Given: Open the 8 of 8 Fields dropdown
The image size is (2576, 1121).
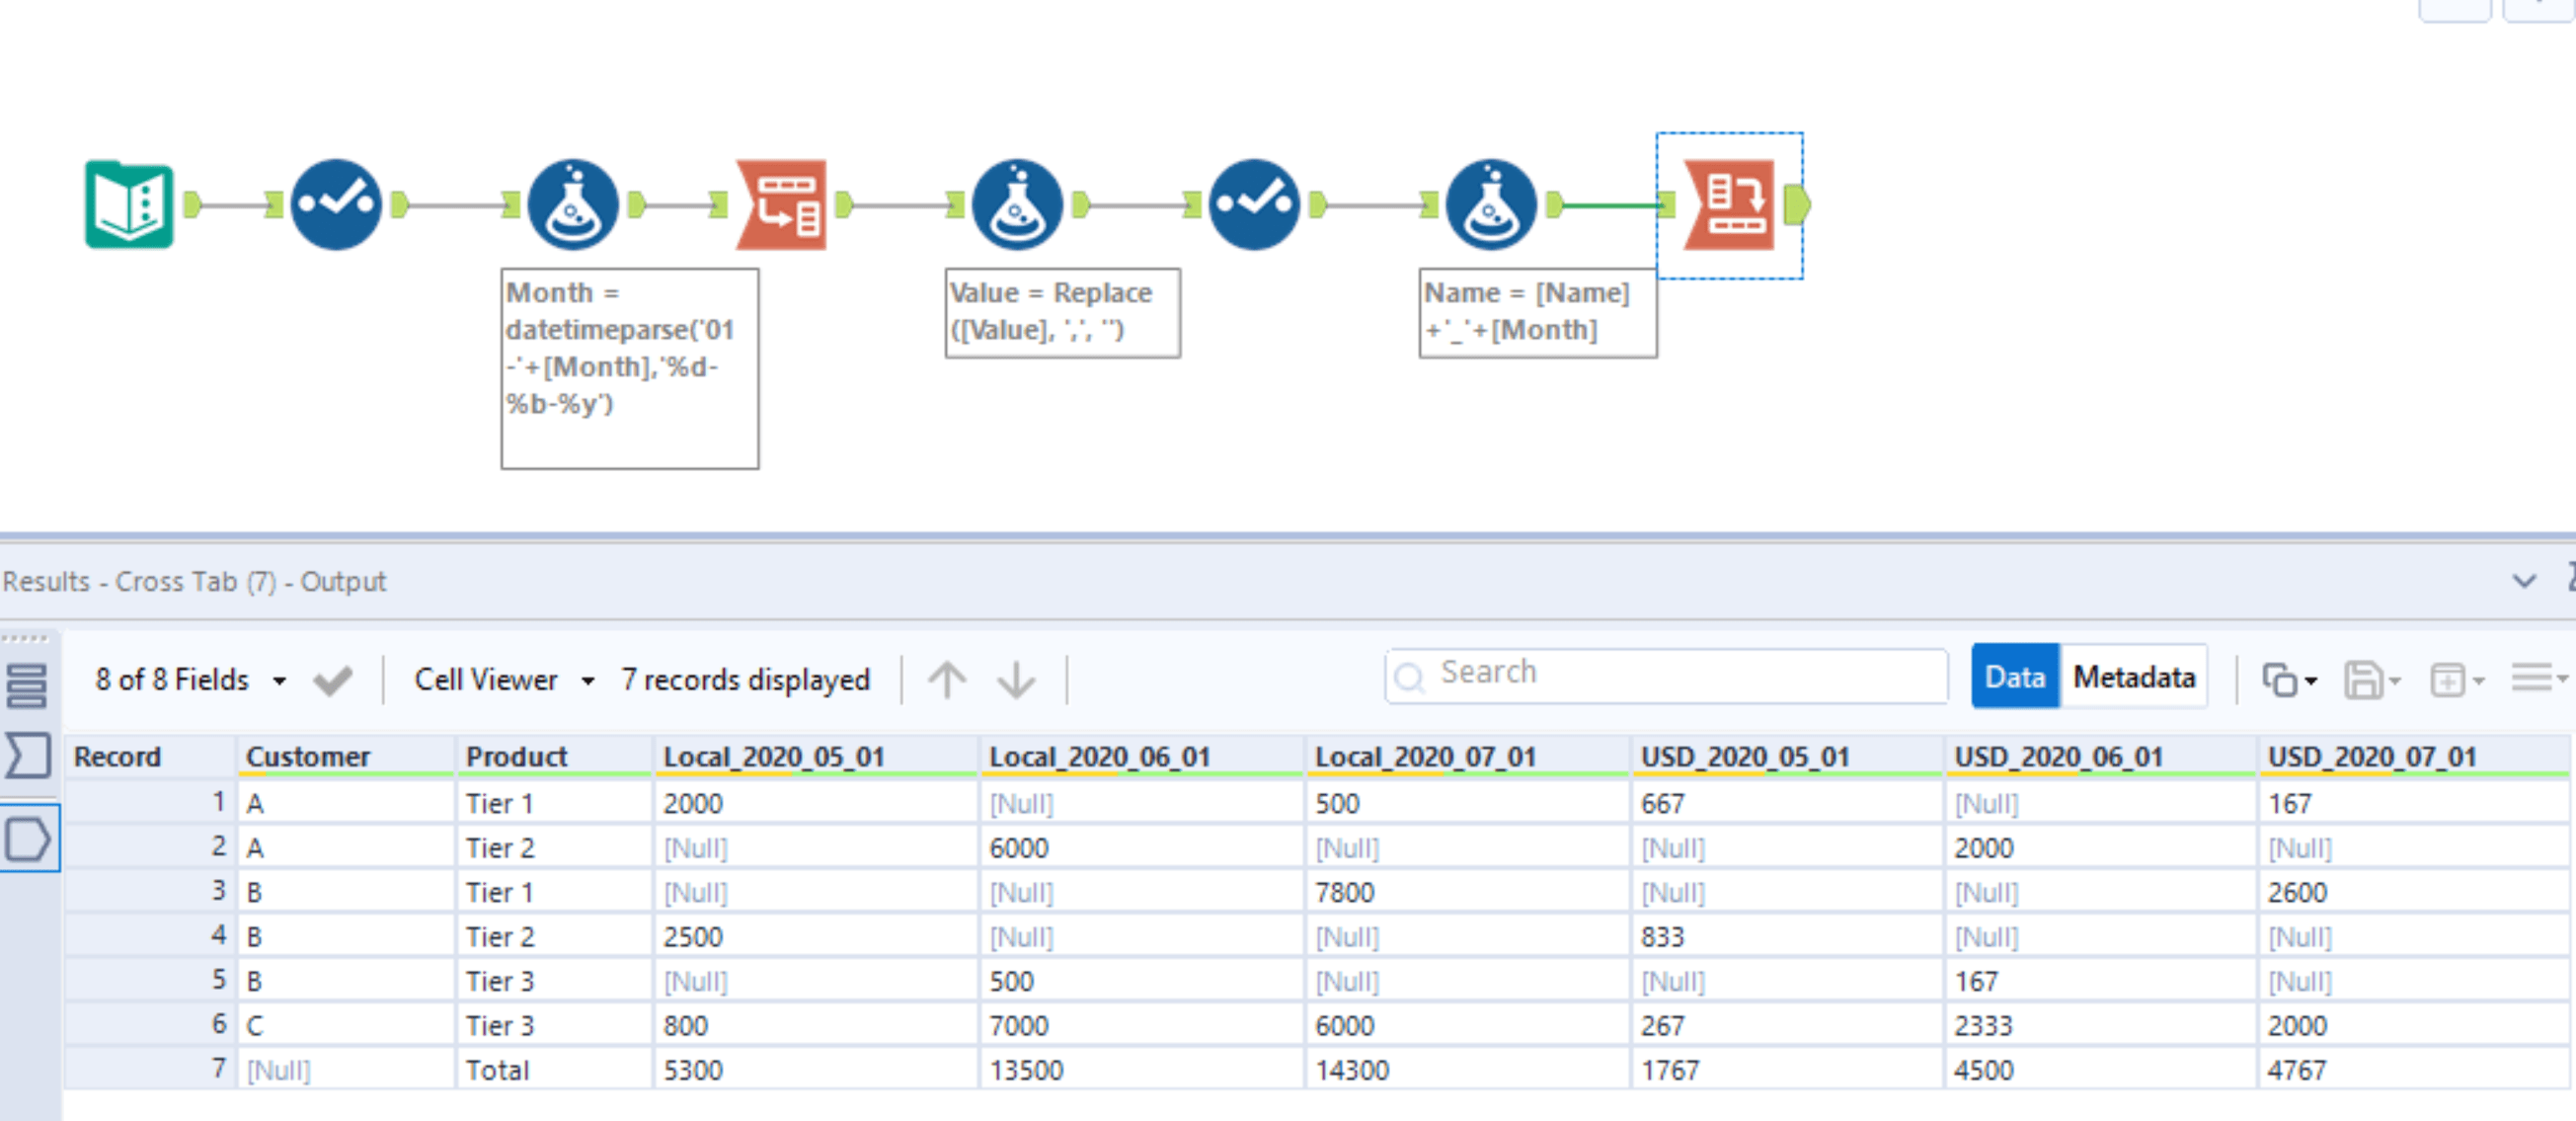Looking at the screenshot, I should click(x=190, y=679).
